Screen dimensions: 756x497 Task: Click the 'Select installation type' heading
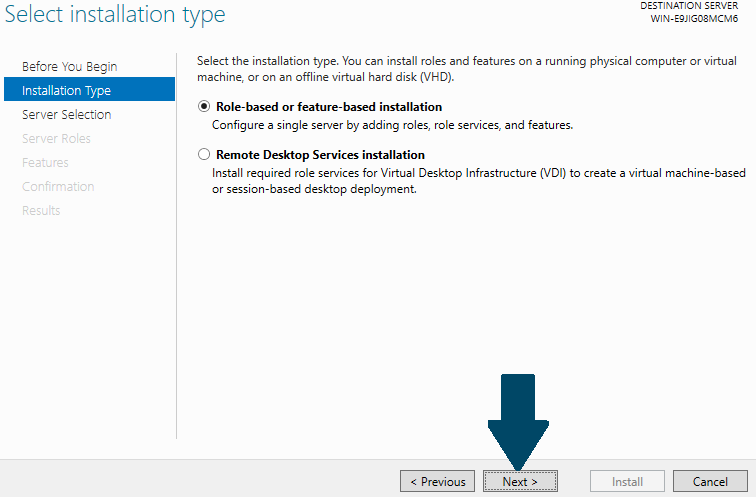pos(115,14)
